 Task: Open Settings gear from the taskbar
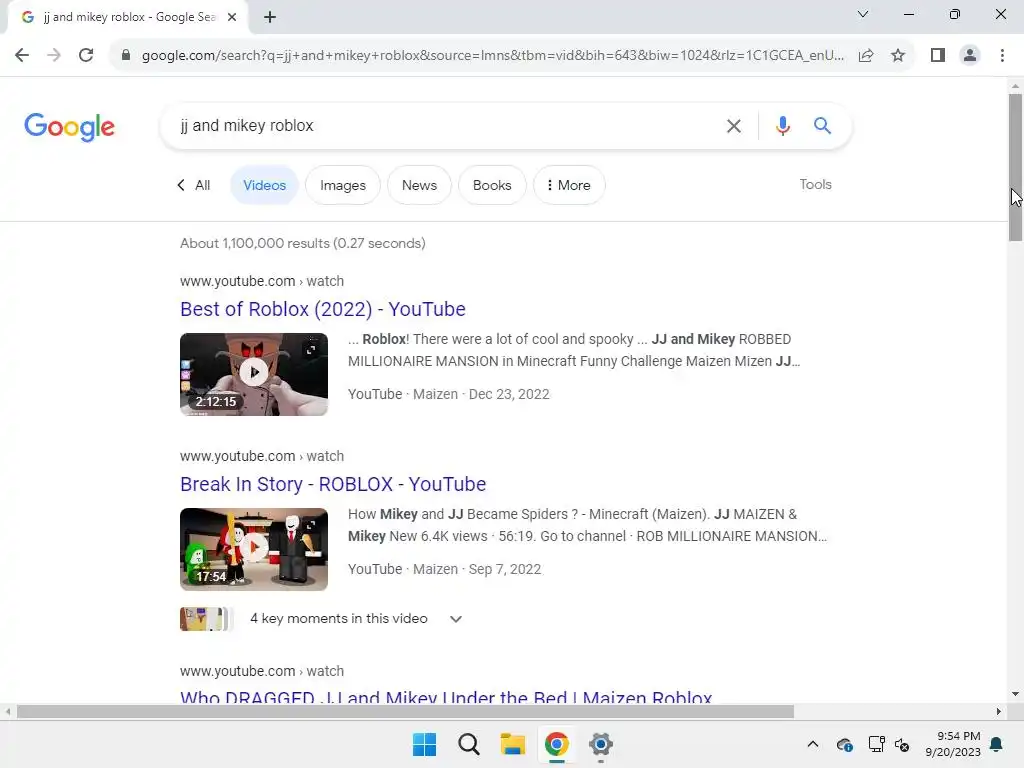click(600, 744)
